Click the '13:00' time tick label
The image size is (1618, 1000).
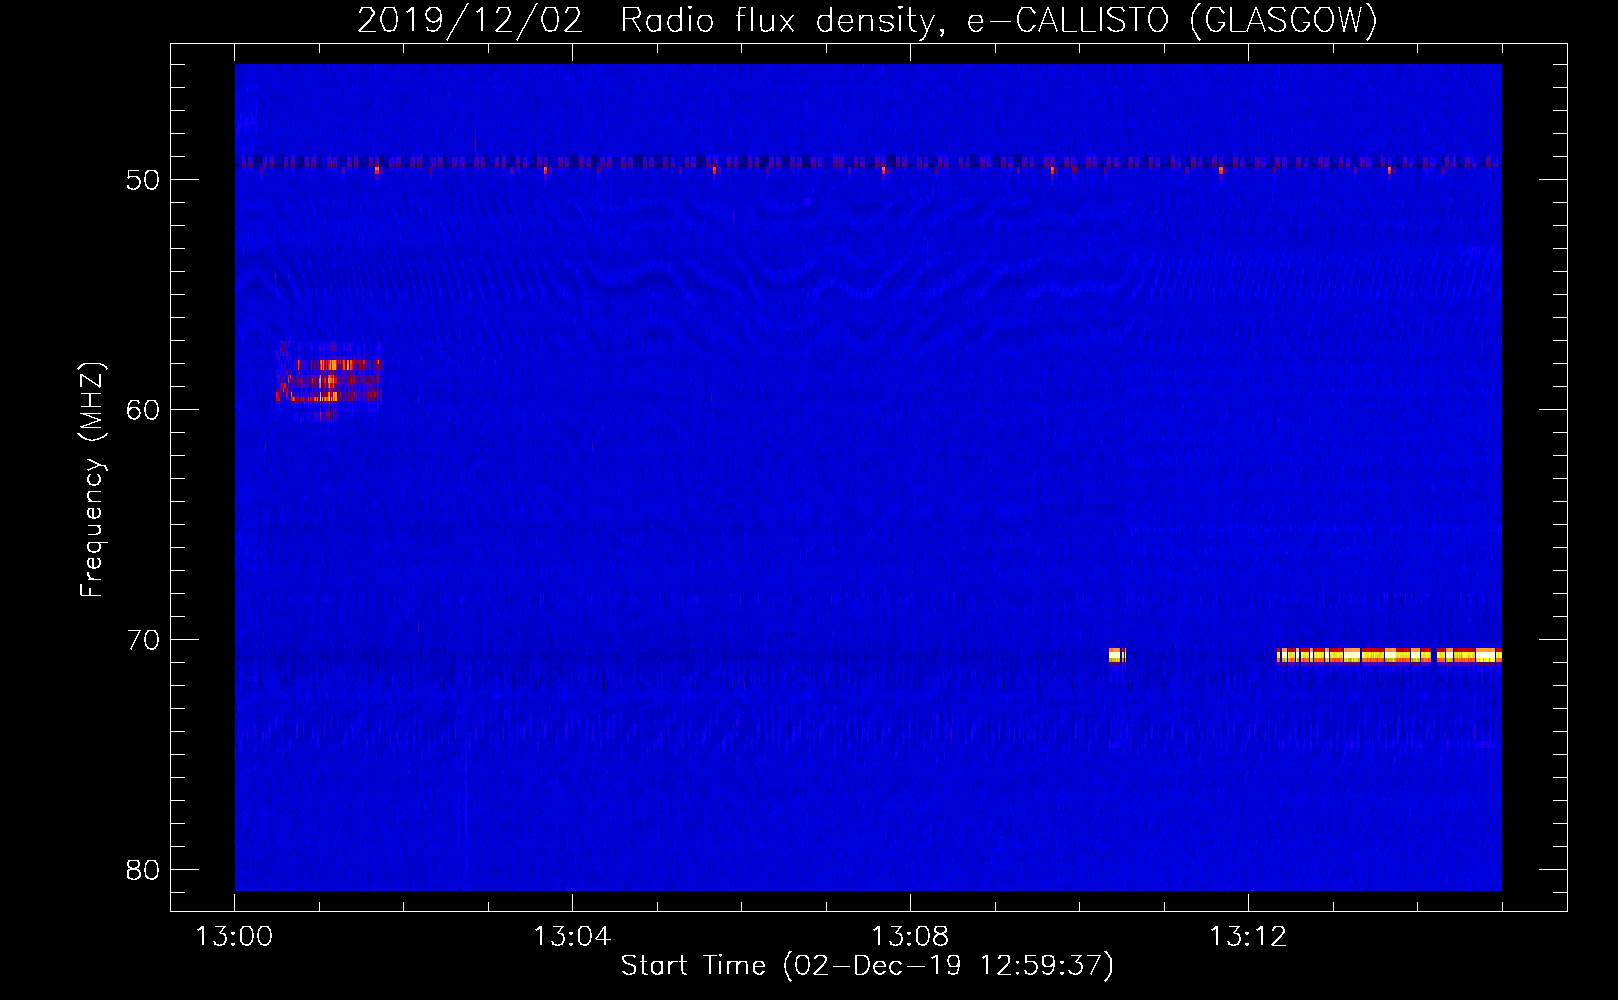(x=234, y=937)
